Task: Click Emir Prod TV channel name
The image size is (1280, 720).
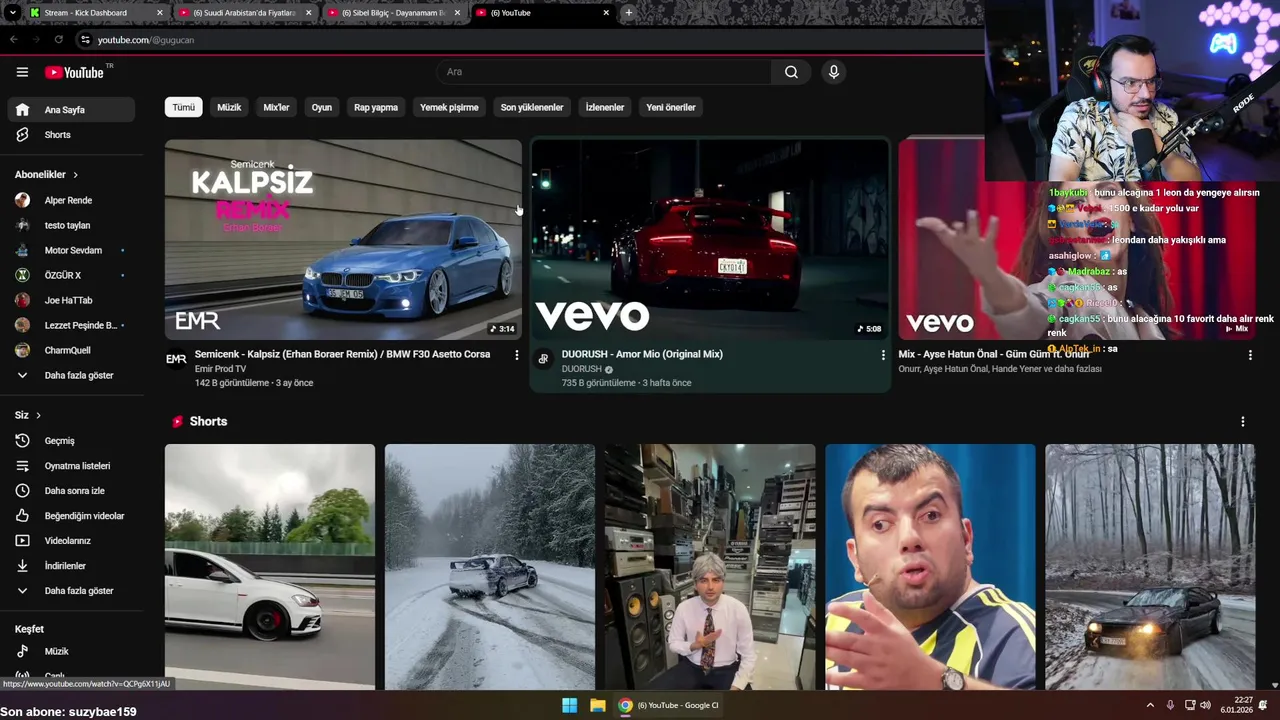Action: pos(220,369)
